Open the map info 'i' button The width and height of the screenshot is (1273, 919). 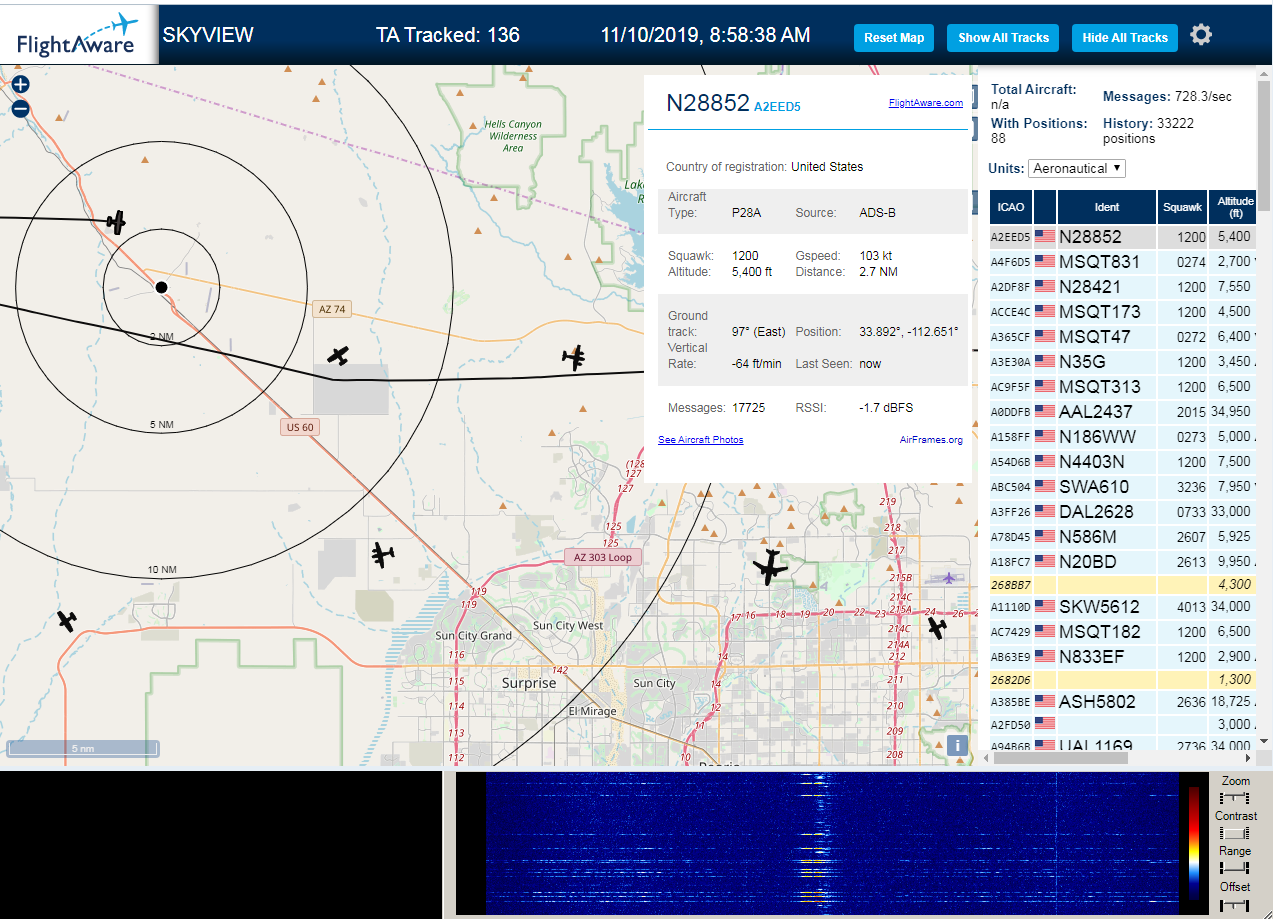point(957,745)
